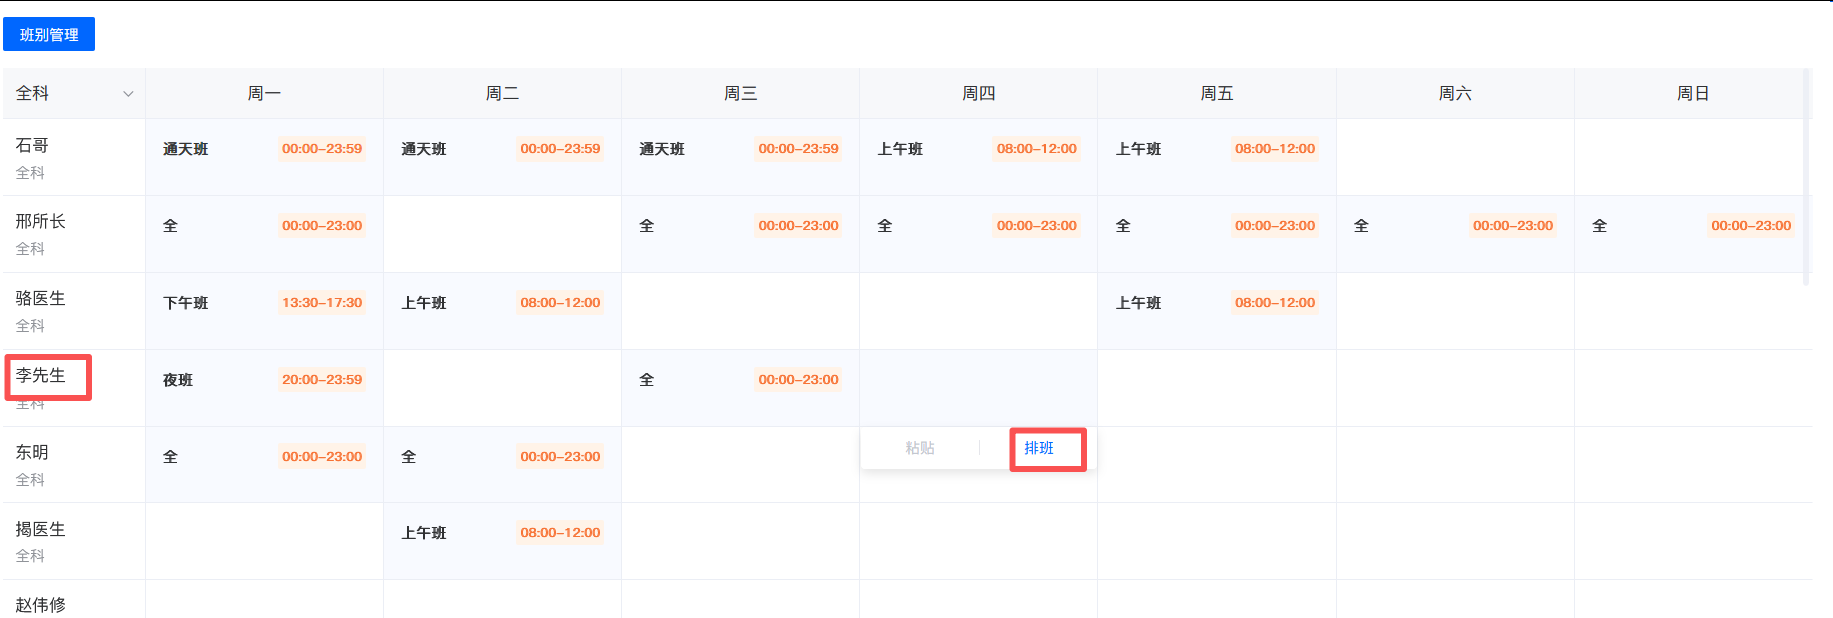Click 李先生 in the staff column
Viewport: 1833px width, 618px height.
41,375
